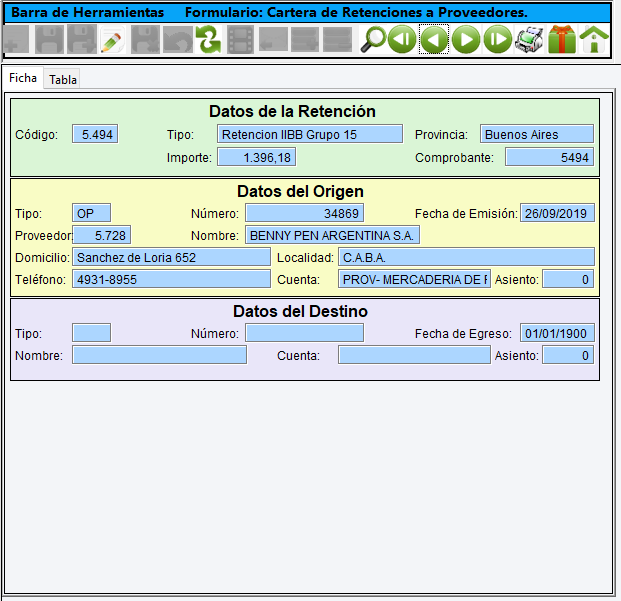
Task: Click the Comprobante field 5494
Action: (x=549, y=157)
